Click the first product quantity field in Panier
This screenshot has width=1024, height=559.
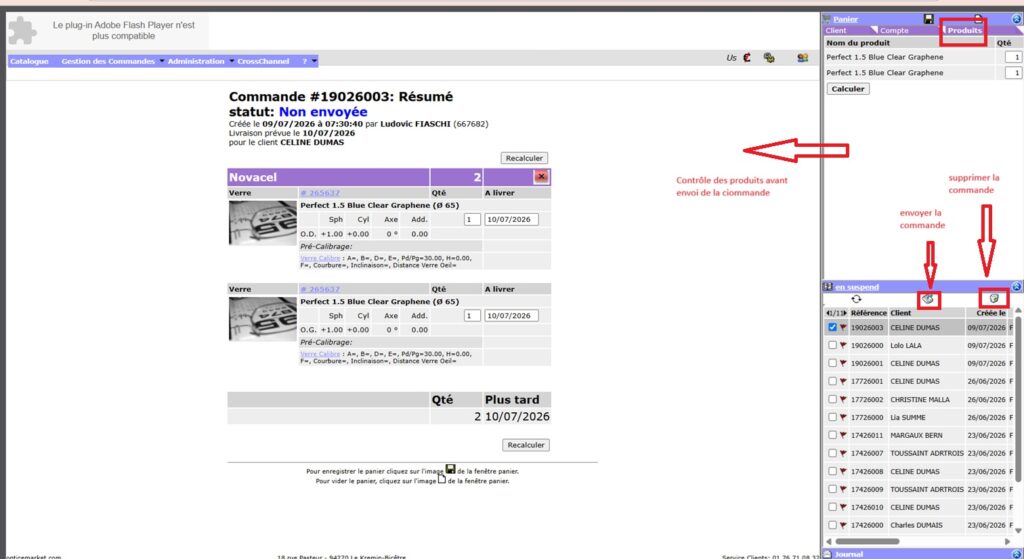(1013, 57)
